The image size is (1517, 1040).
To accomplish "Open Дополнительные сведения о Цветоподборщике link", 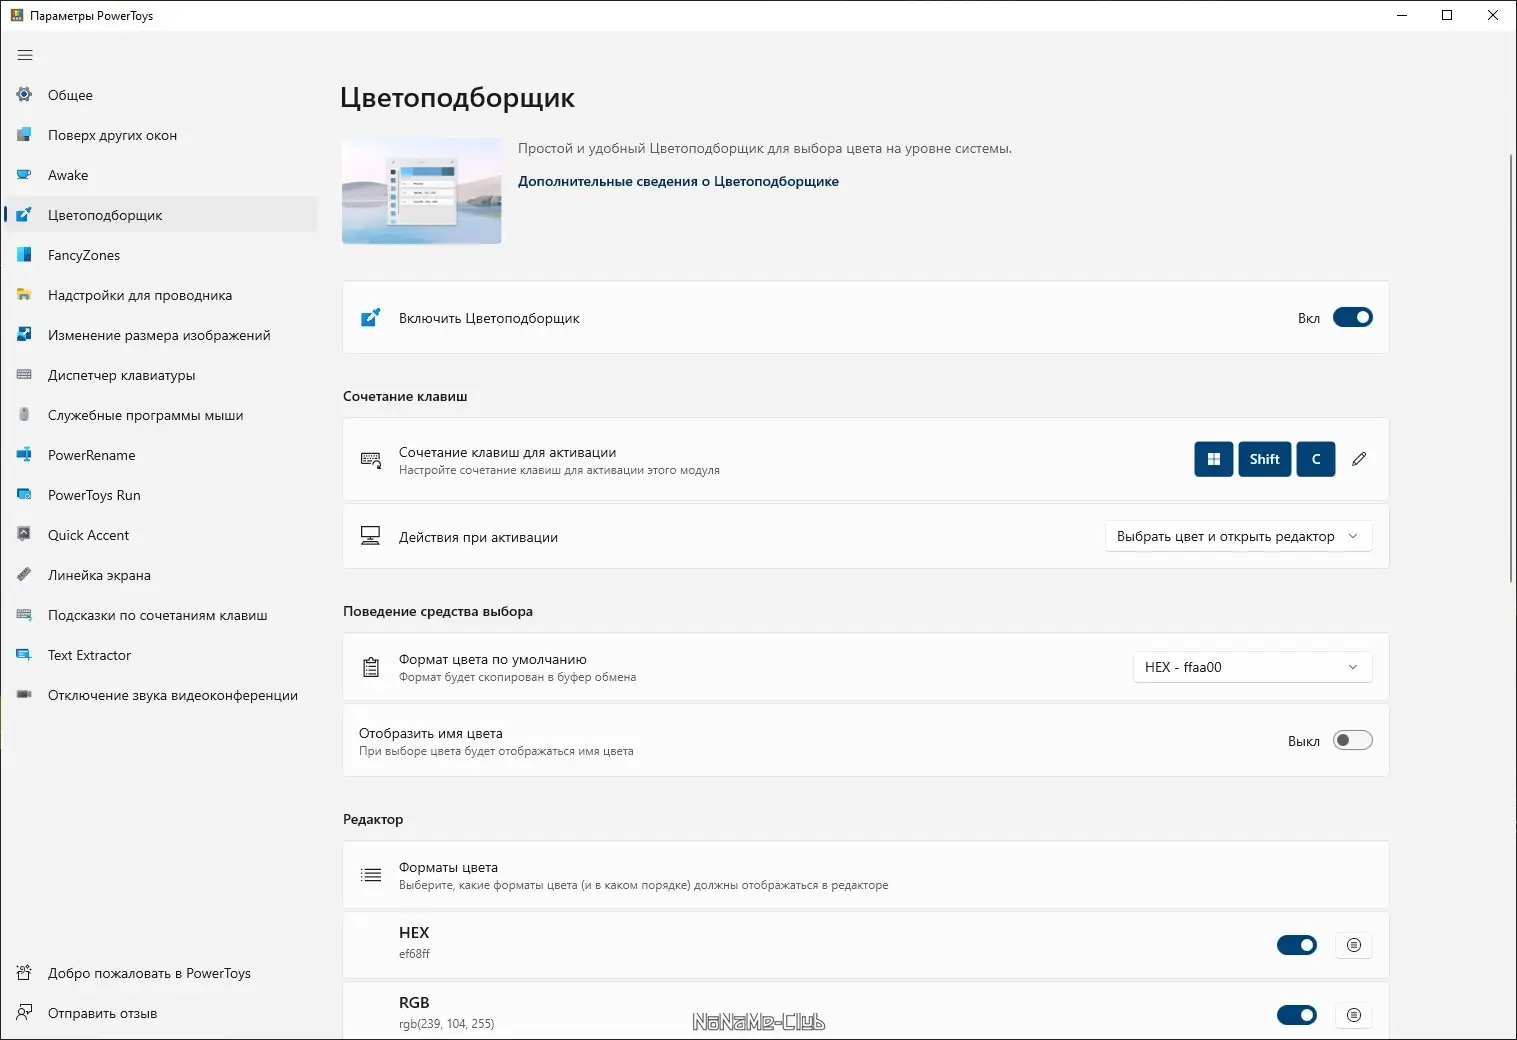I will (x=678, y=181).
